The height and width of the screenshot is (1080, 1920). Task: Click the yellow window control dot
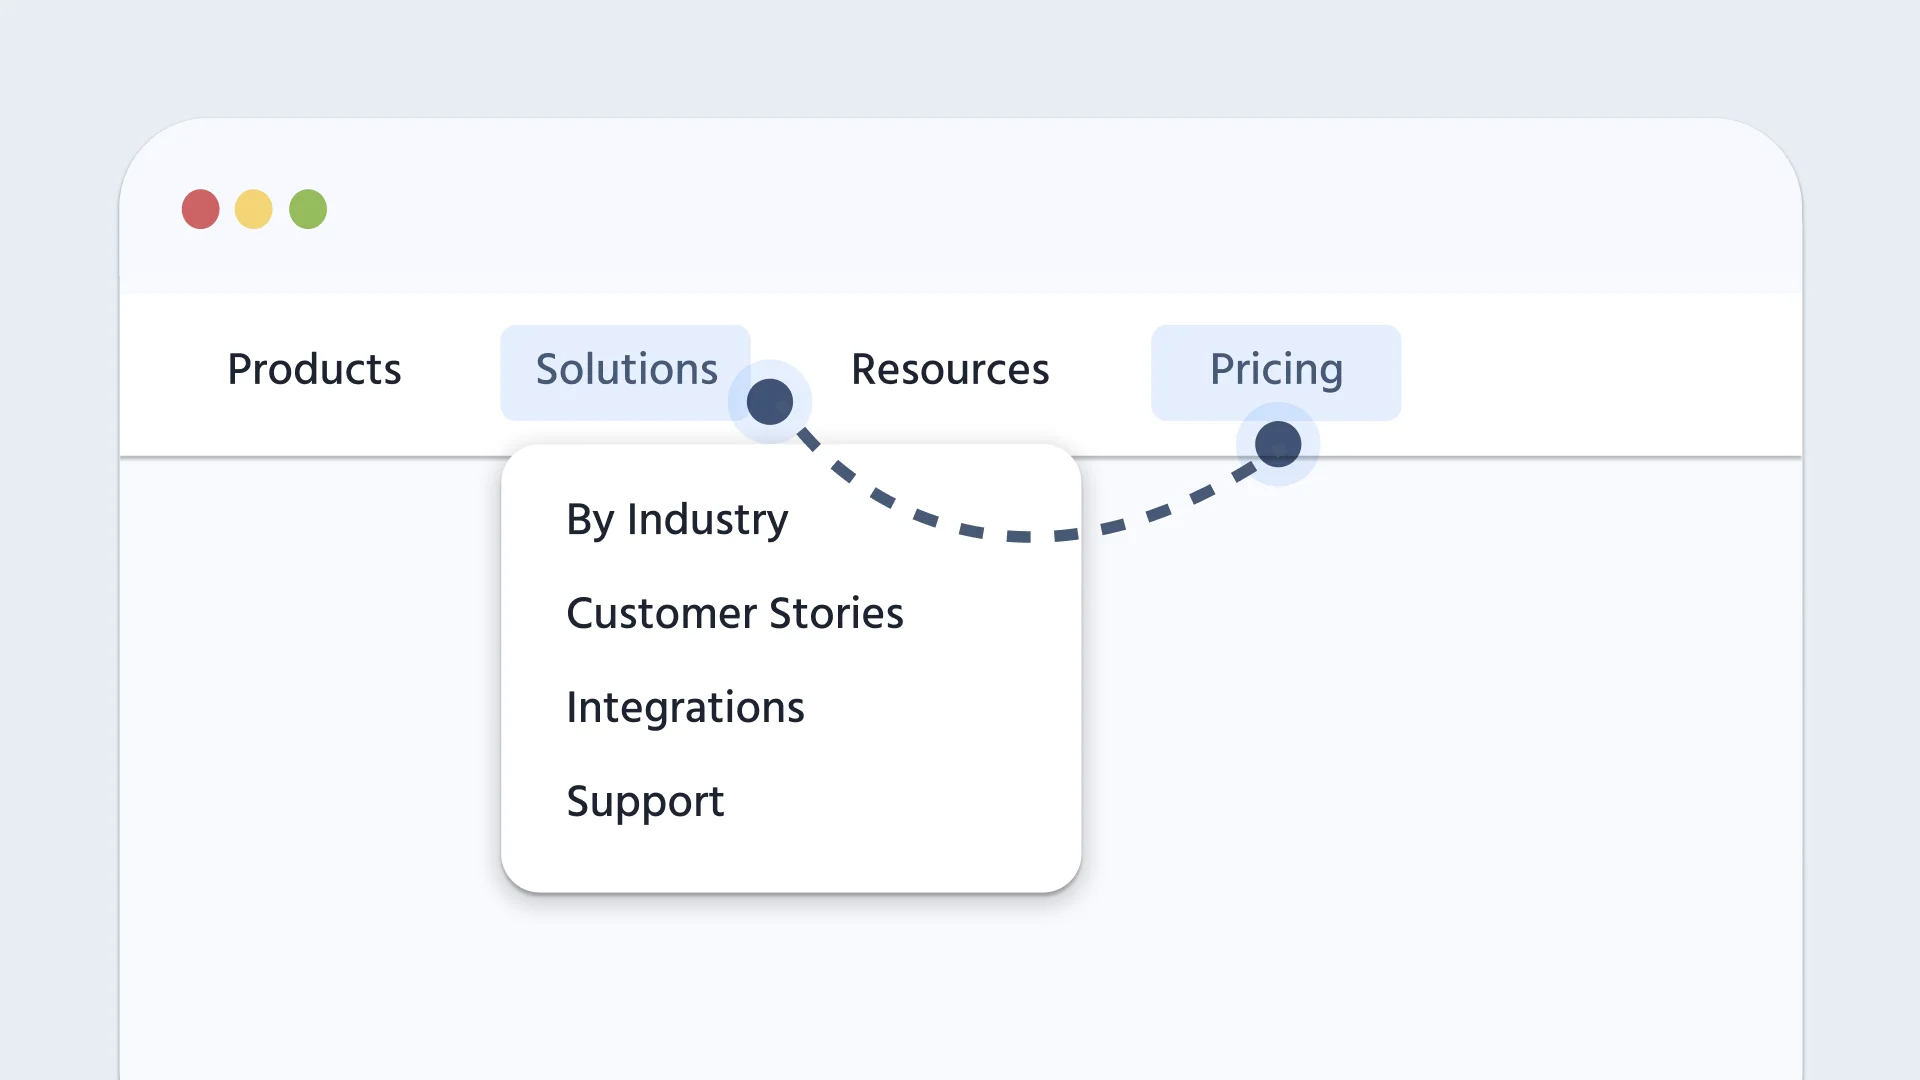click(x=253, y=209)
